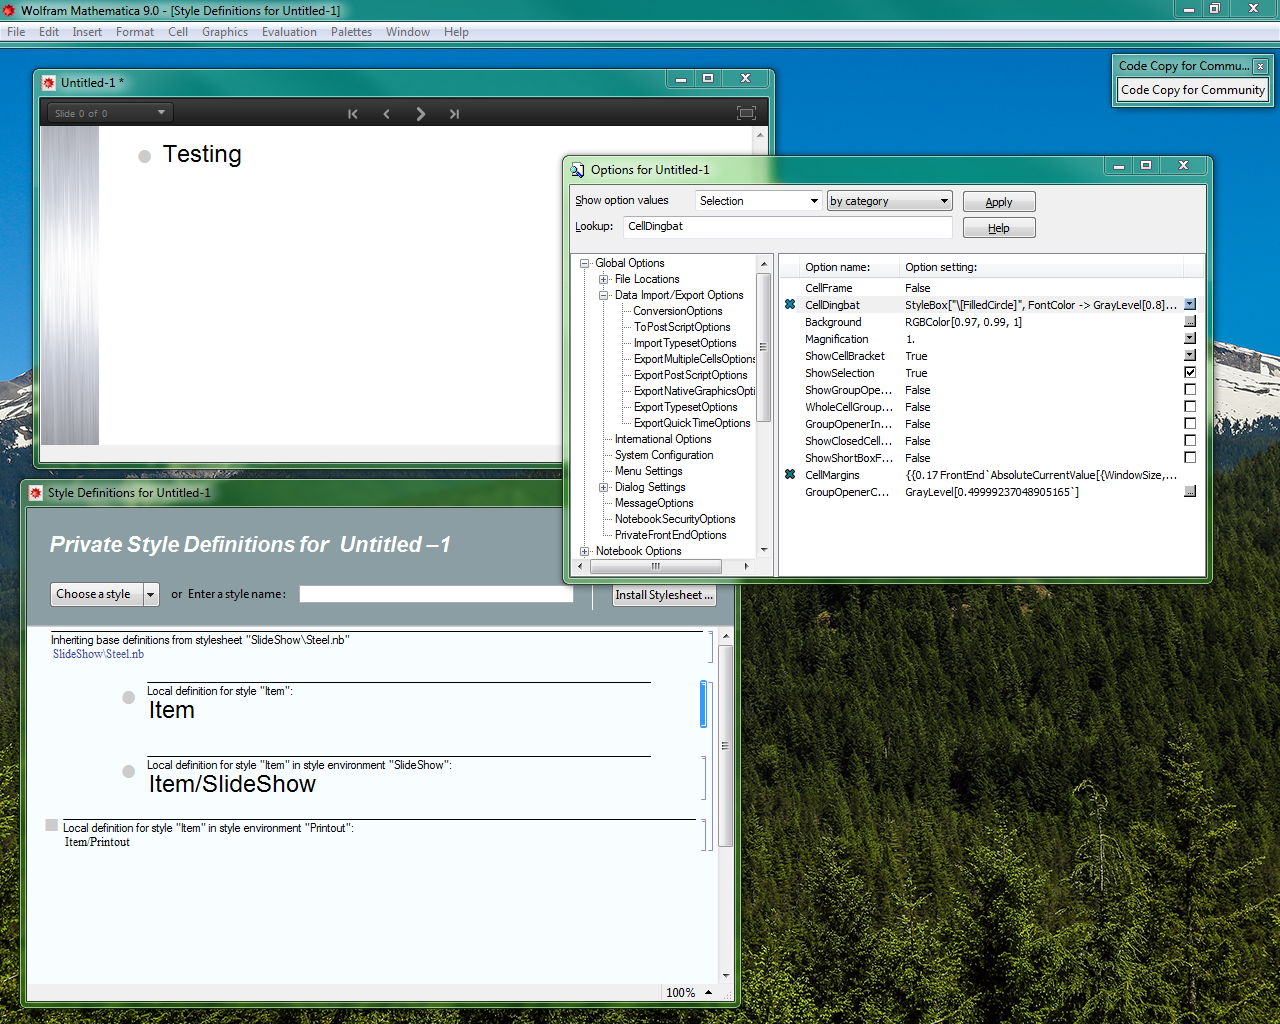Screen dimensions: 1280x1024
Task: Minimize the Untitled-1 notebook window
Action: (x=680, y=79)
